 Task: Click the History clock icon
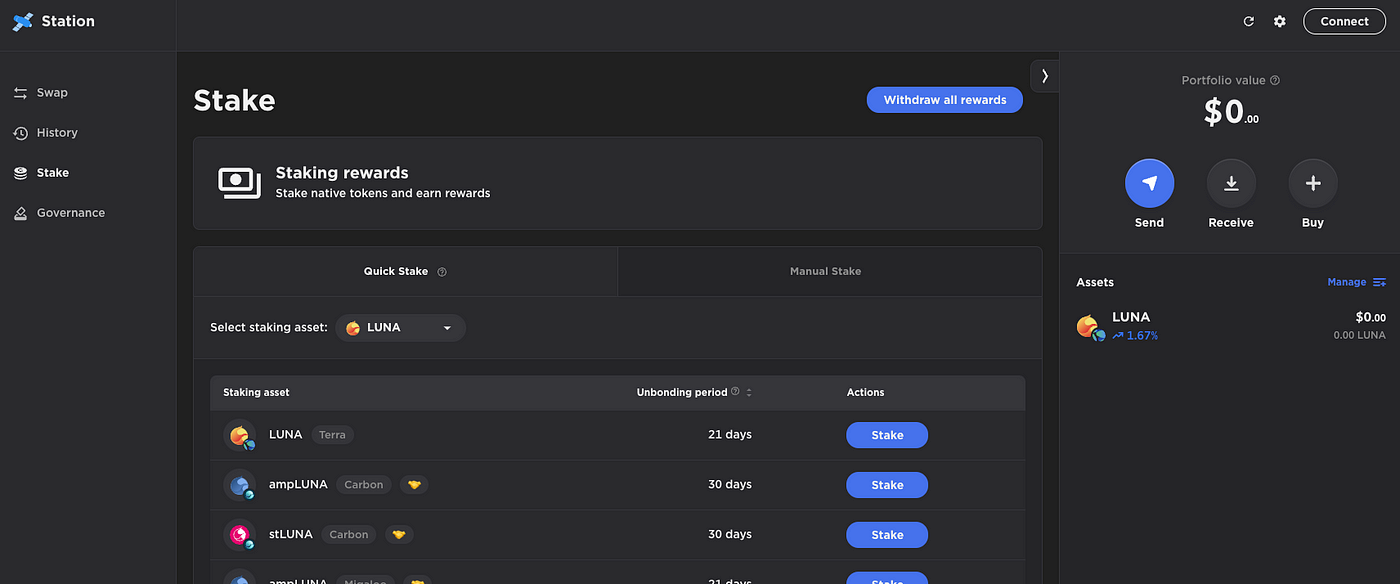pyautogui.click(x=20, y=133)
